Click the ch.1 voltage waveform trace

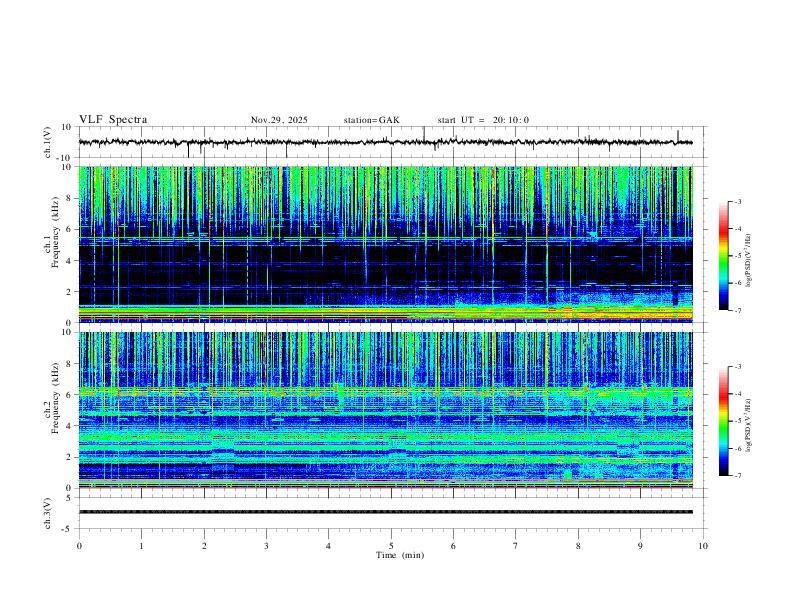(385, 142)
